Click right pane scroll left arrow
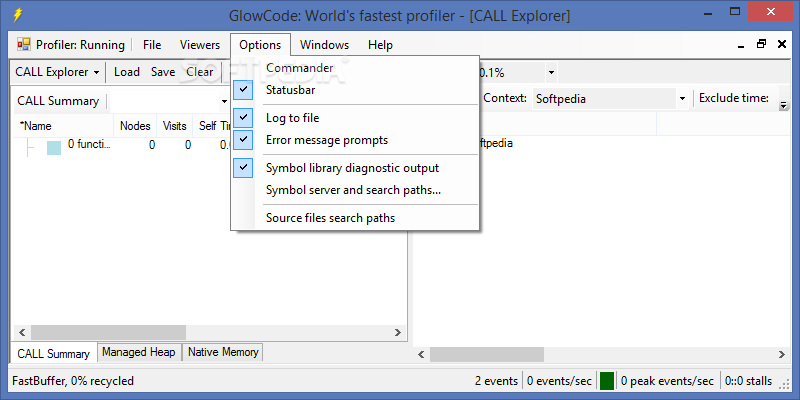This screenshot has width=800, height=400. 421,354
